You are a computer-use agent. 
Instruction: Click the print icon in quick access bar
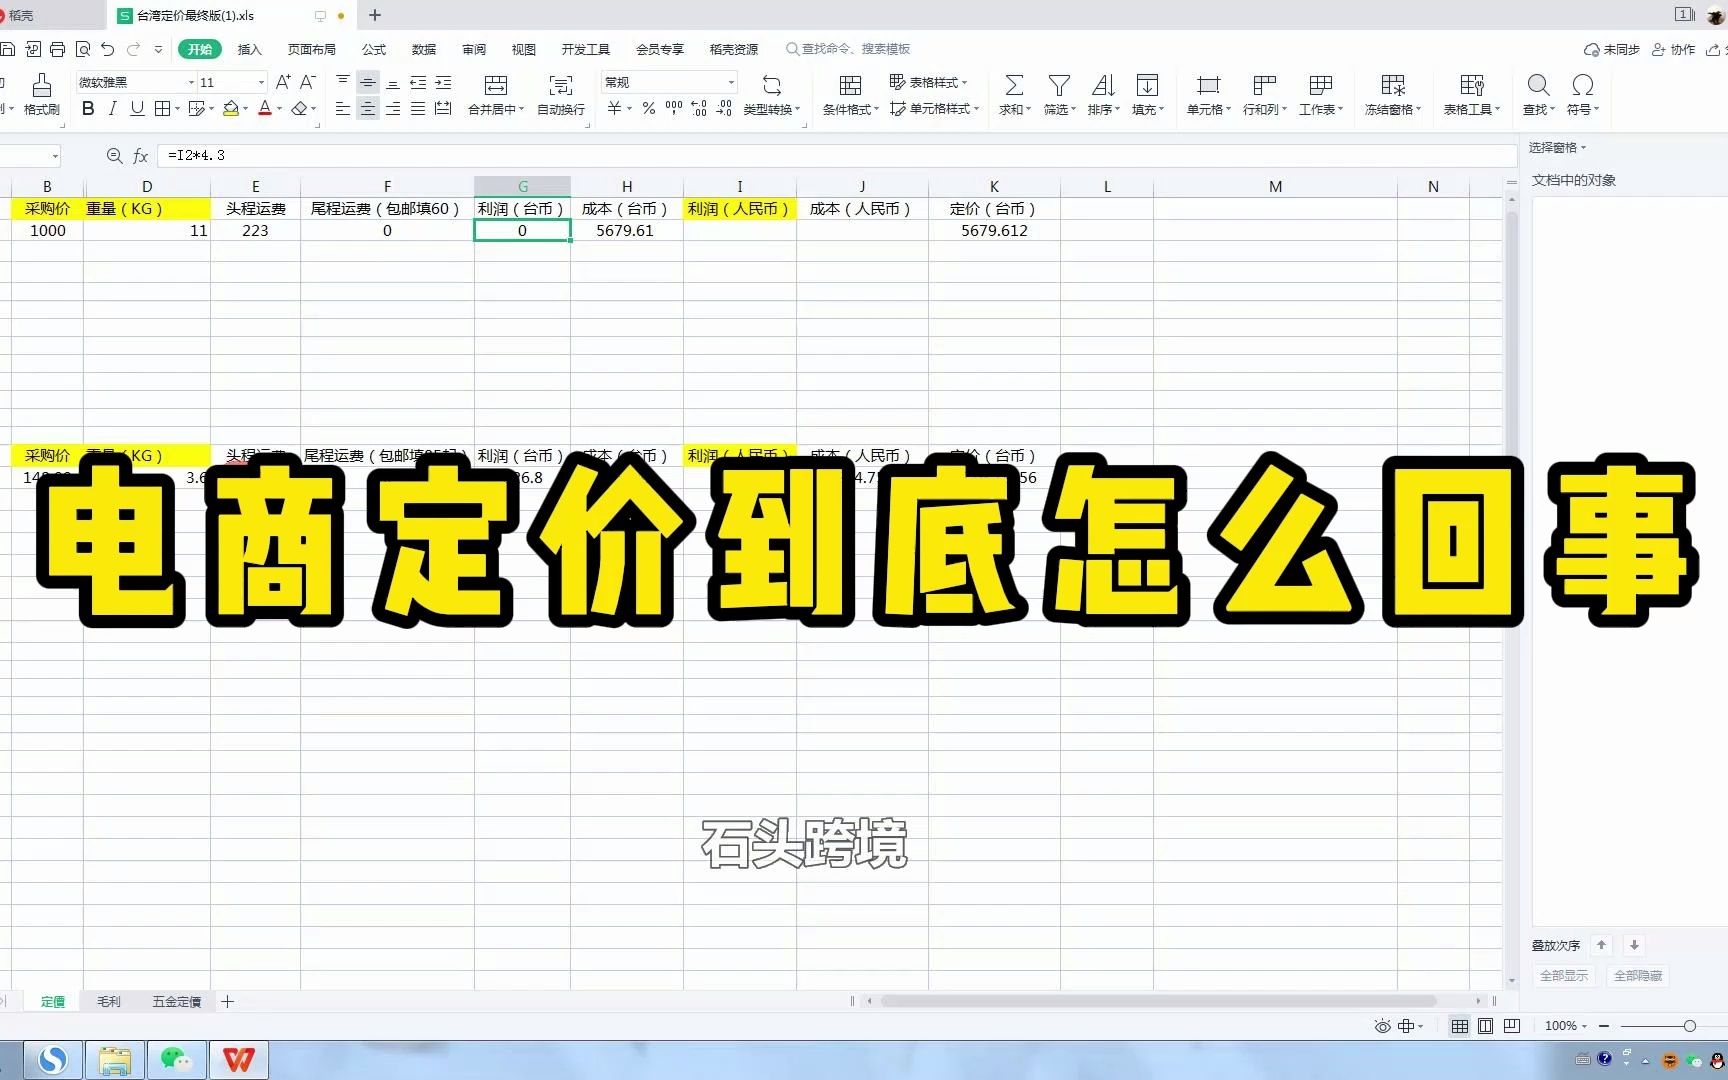click(57, 49)
